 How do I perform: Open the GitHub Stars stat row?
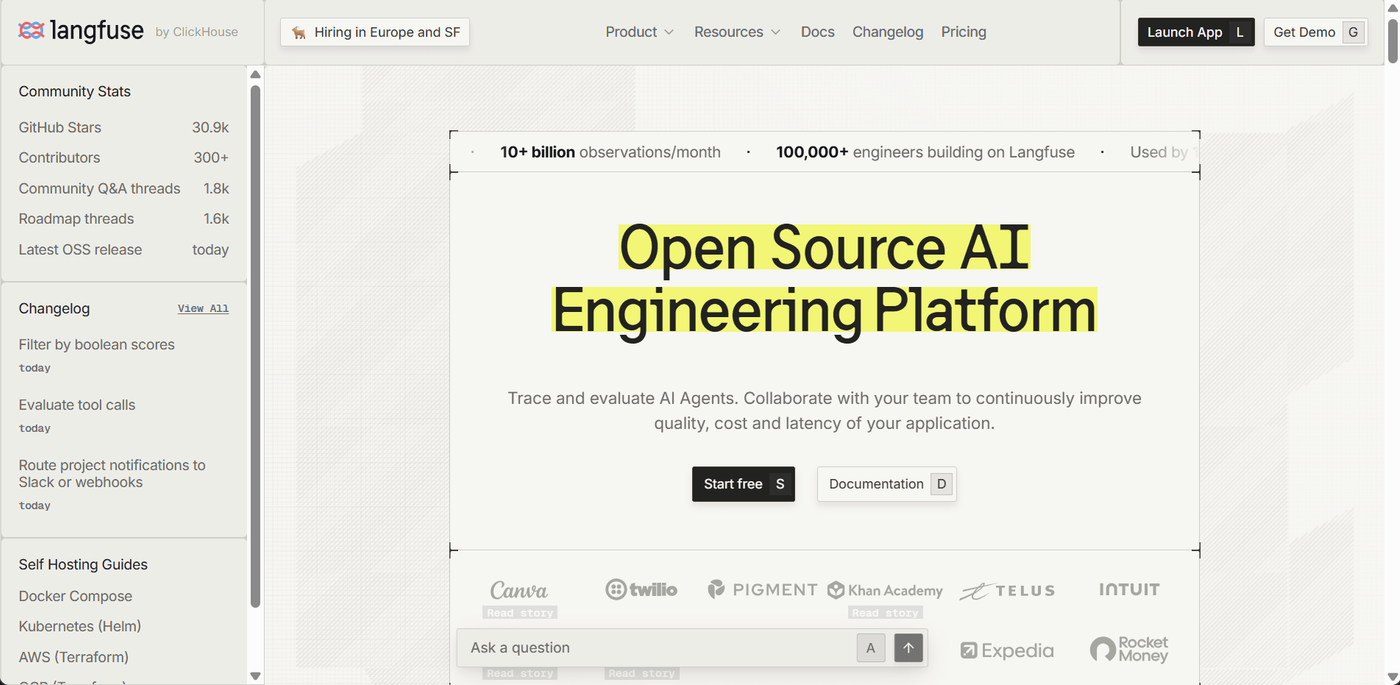coord(124,127)
